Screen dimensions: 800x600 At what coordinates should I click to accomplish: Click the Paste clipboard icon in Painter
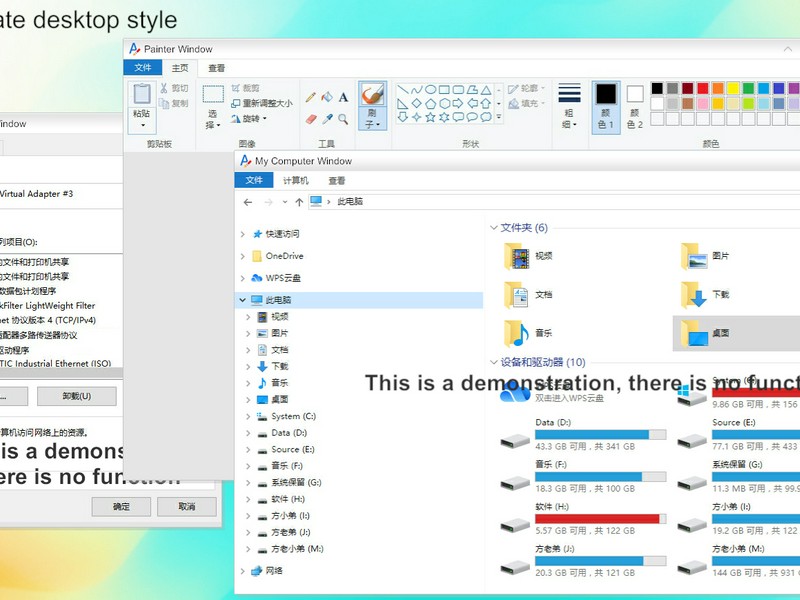pyautogui.click(x=142, y=94)
